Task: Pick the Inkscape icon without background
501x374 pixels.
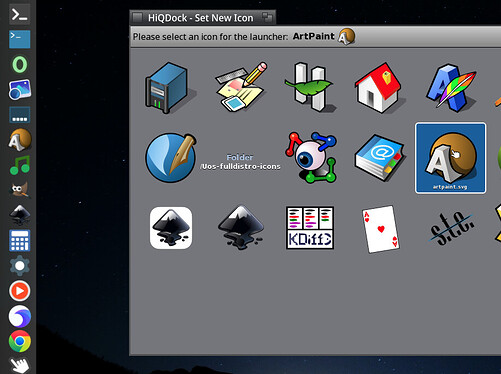Action: pyautogui.click(x=241, y=227)
